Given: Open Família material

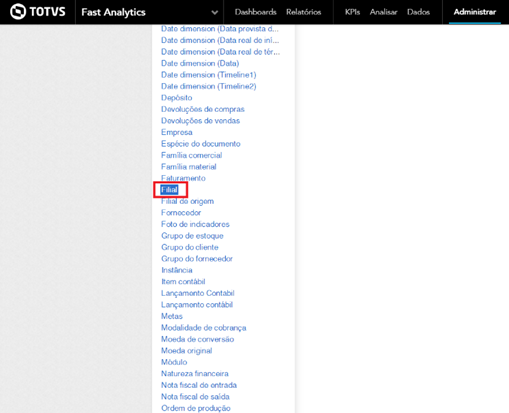Looking at the screenshot, I should coord(189,167).
